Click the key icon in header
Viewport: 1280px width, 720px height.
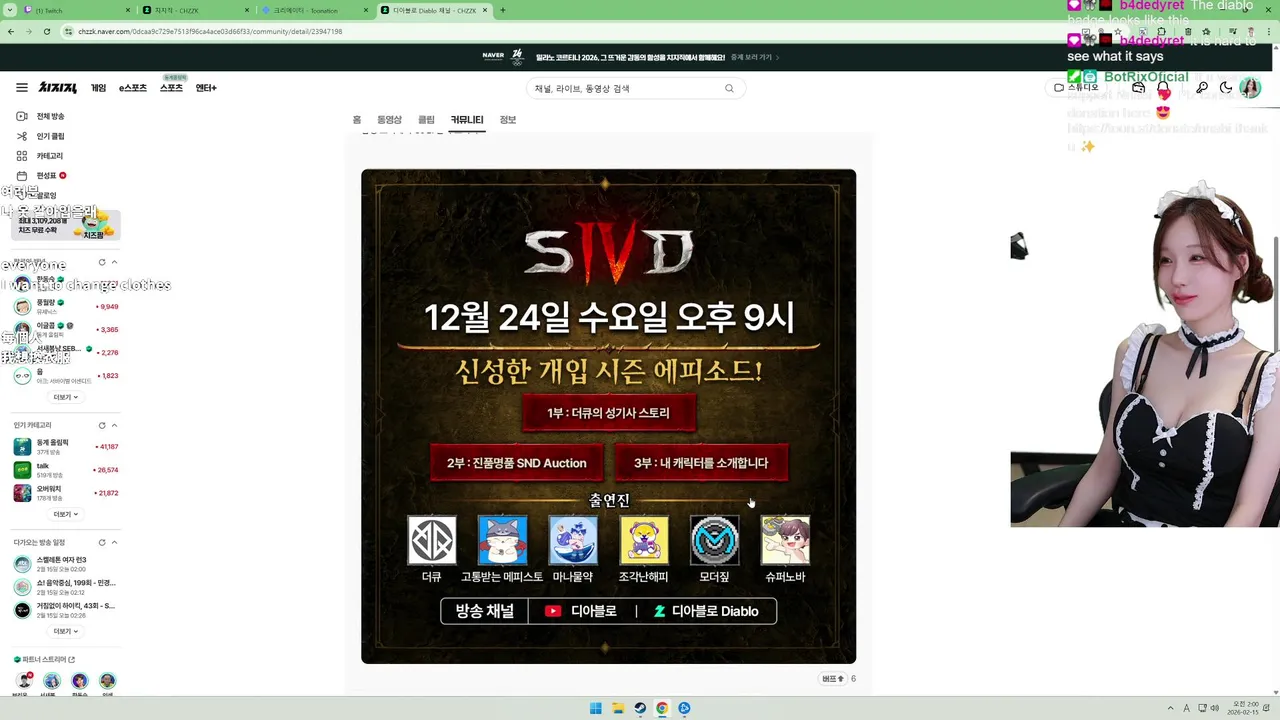[x=1202, y=88]
